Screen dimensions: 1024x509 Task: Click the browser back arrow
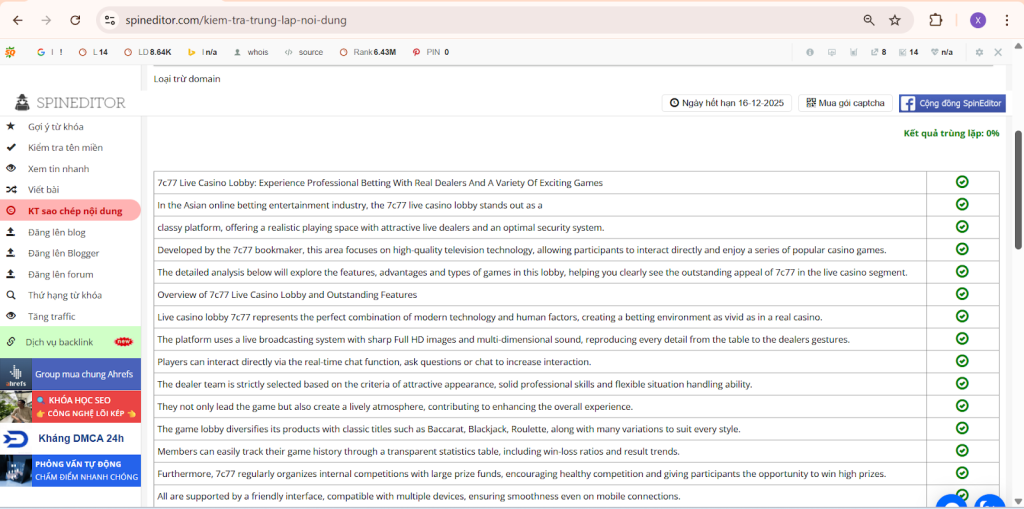(x=17, y=20)
